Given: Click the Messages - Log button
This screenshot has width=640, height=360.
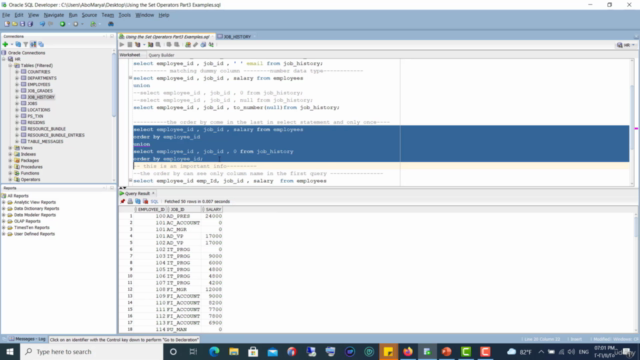Looking at the screenshot, I should click(x=27, y=339).
